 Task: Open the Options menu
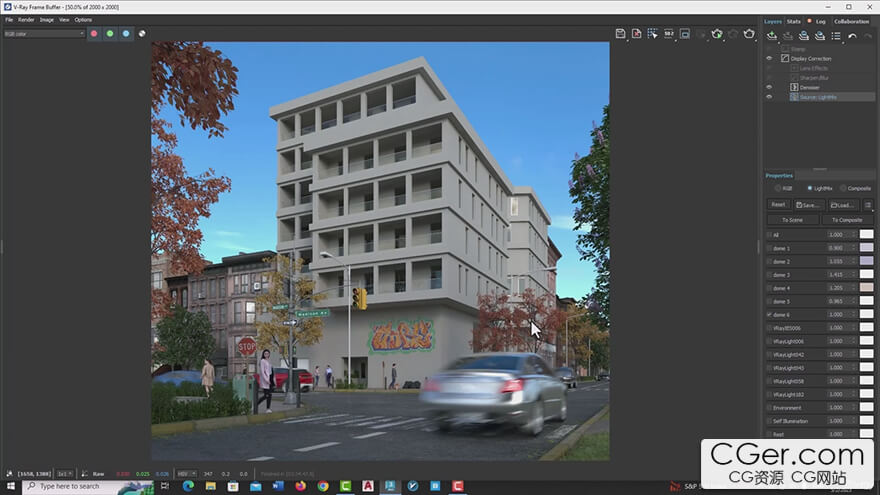click(83, 20)
